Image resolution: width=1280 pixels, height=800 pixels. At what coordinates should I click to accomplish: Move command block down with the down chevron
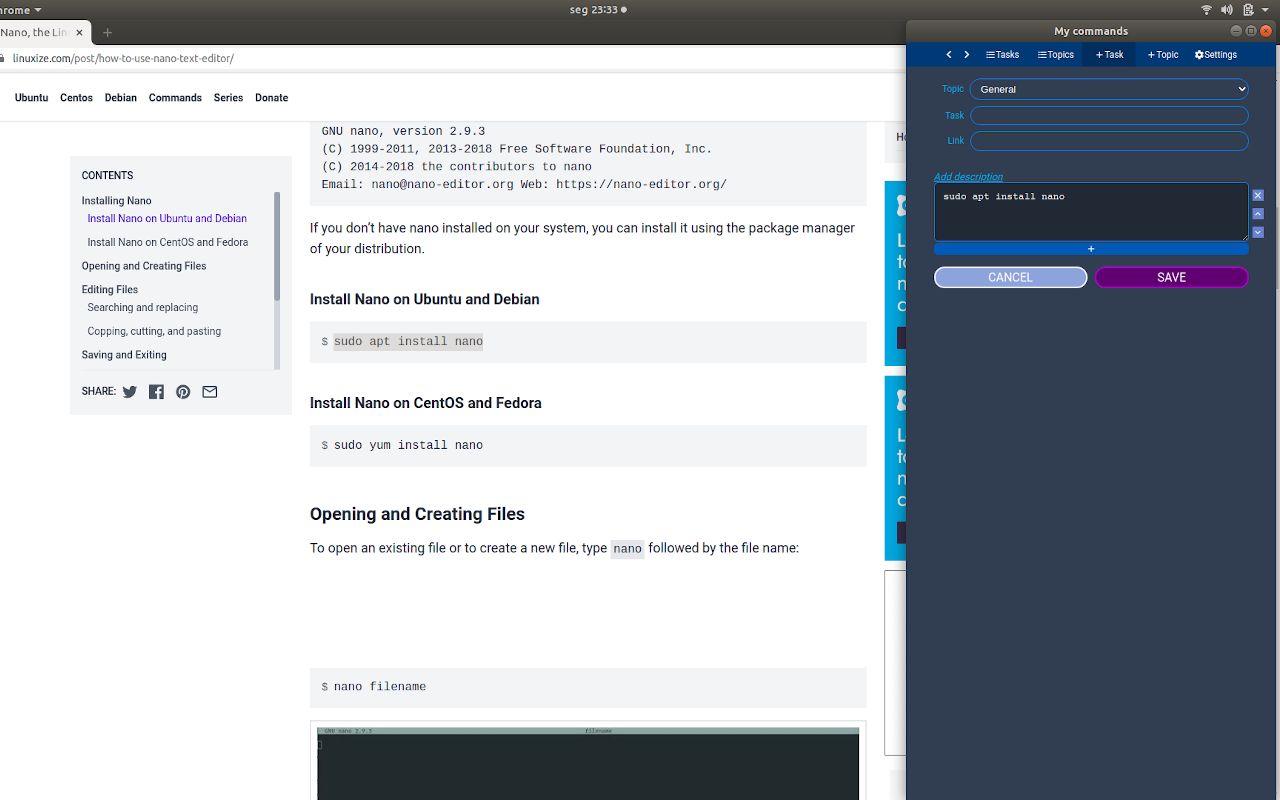pyautogui.click(x=1258, y=232)
